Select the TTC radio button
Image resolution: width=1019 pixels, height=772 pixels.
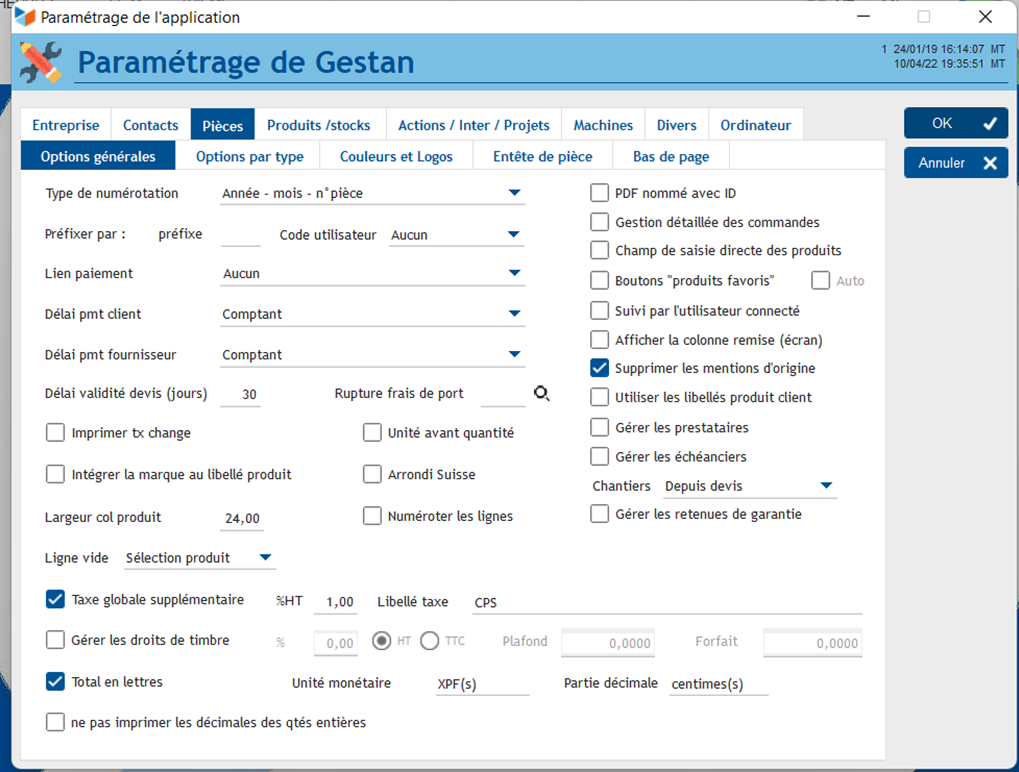(x=430, y=641)
